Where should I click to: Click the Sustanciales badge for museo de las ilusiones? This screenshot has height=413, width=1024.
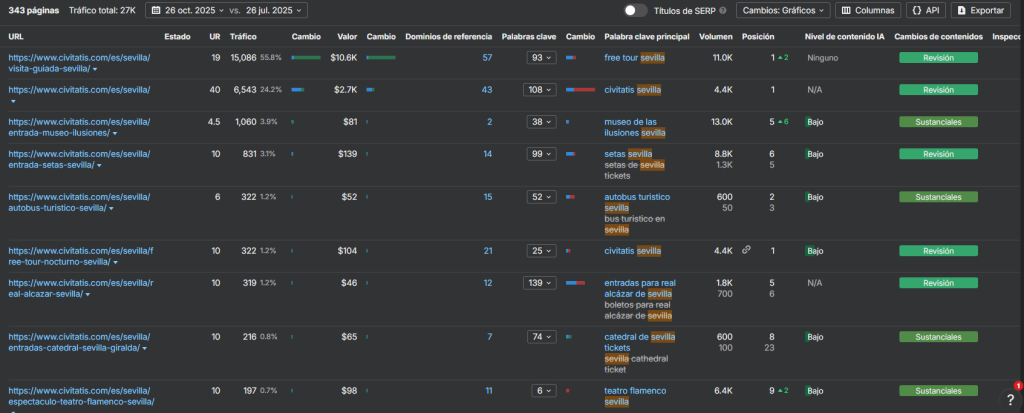(937, 122)
